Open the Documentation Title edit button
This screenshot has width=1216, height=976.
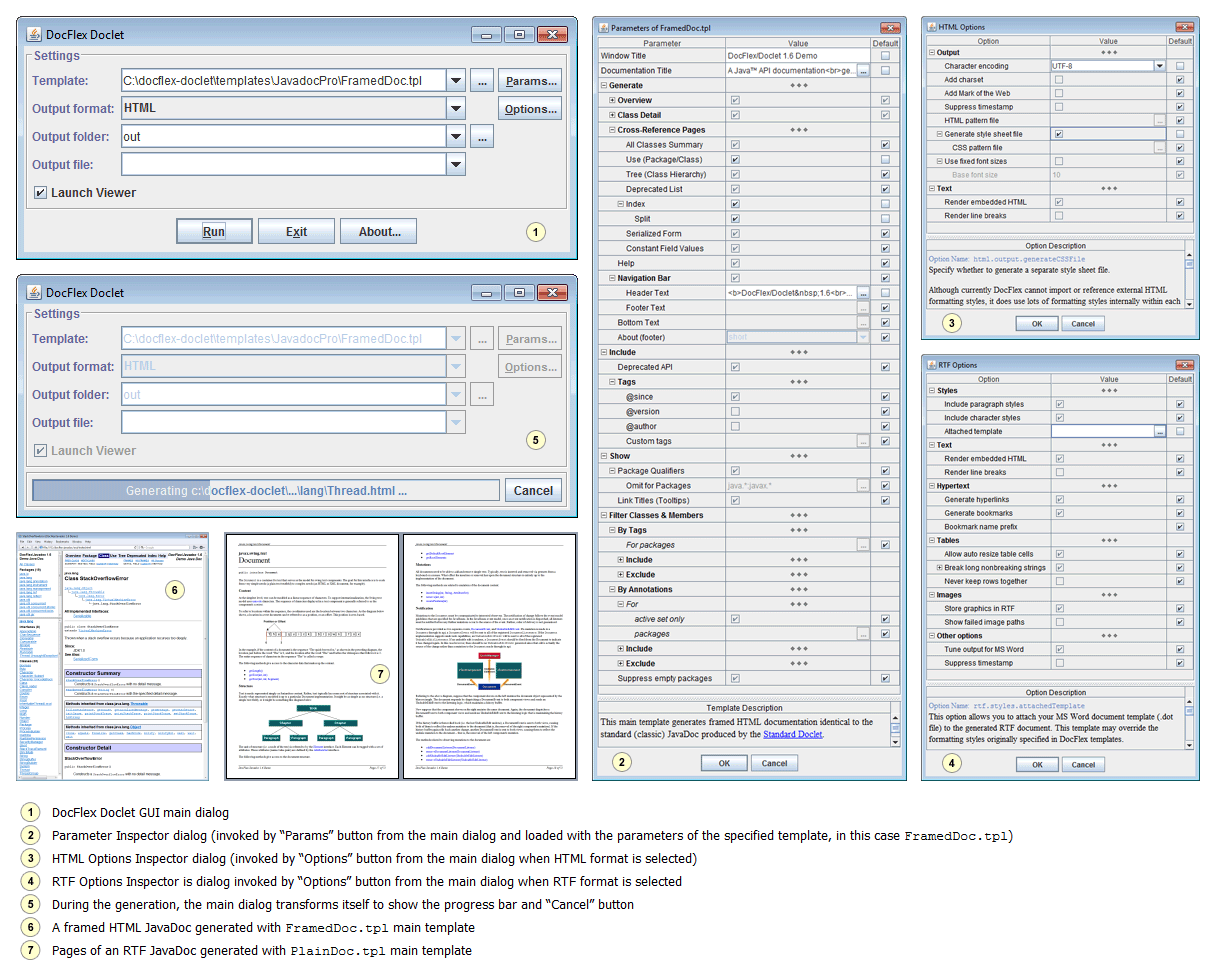[x=863, y=71]
